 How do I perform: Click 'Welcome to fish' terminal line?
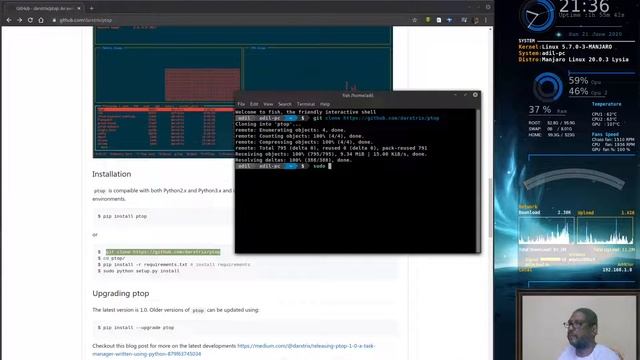pyautogui.click(x=306, y=112)
